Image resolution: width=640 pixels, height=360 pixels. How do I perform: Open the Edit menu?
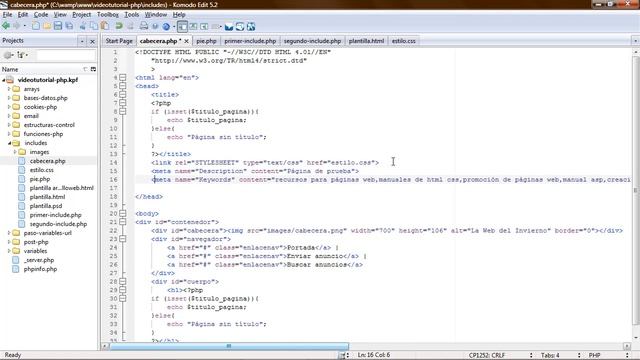point(23,14)
